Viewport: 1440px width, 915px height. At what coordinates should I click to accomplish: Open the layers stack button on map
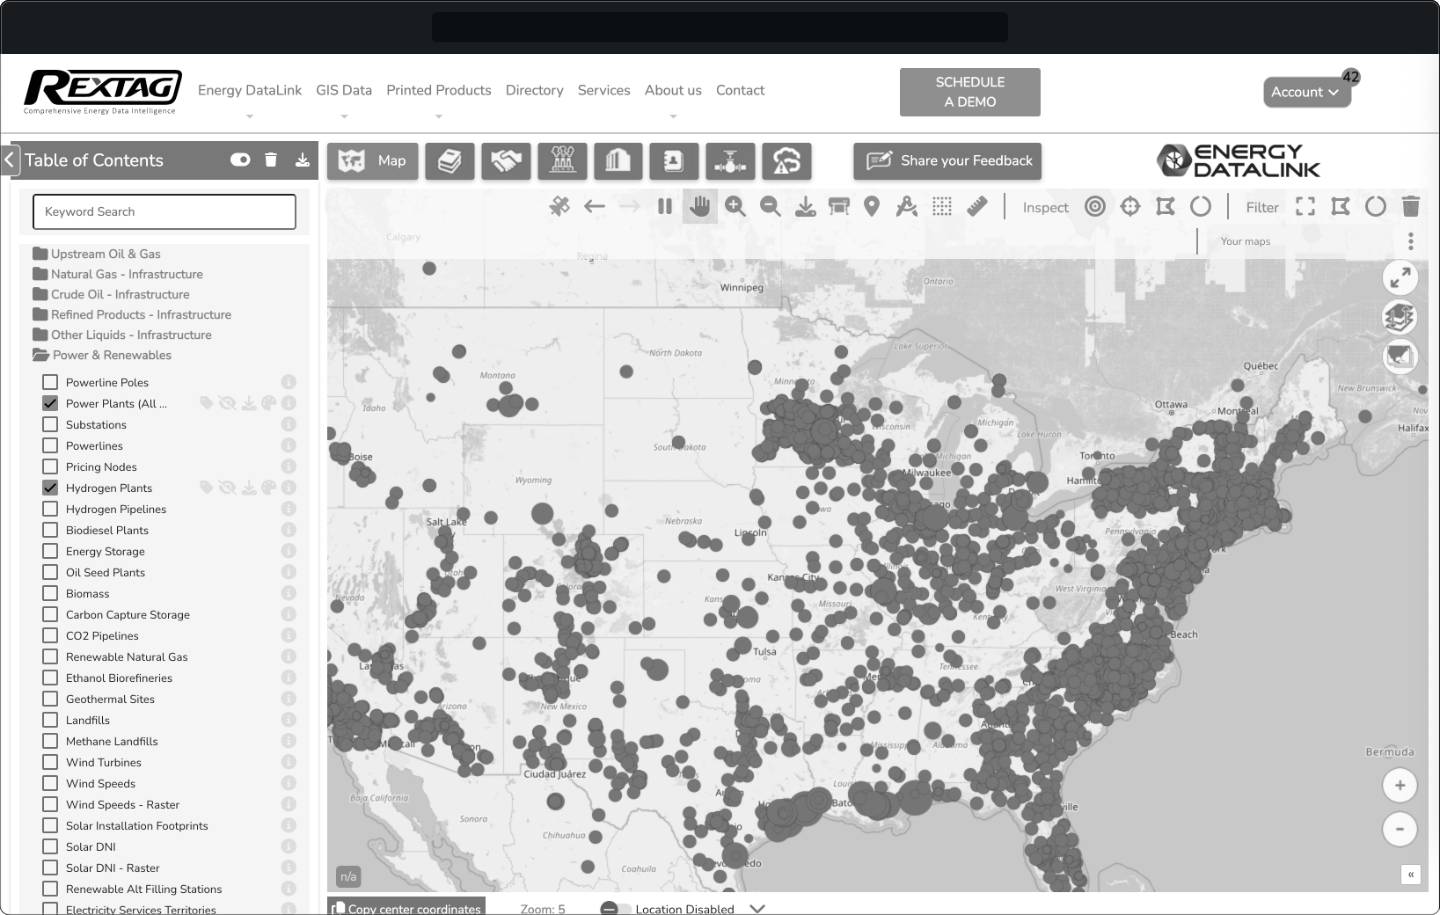[1400, 318]
